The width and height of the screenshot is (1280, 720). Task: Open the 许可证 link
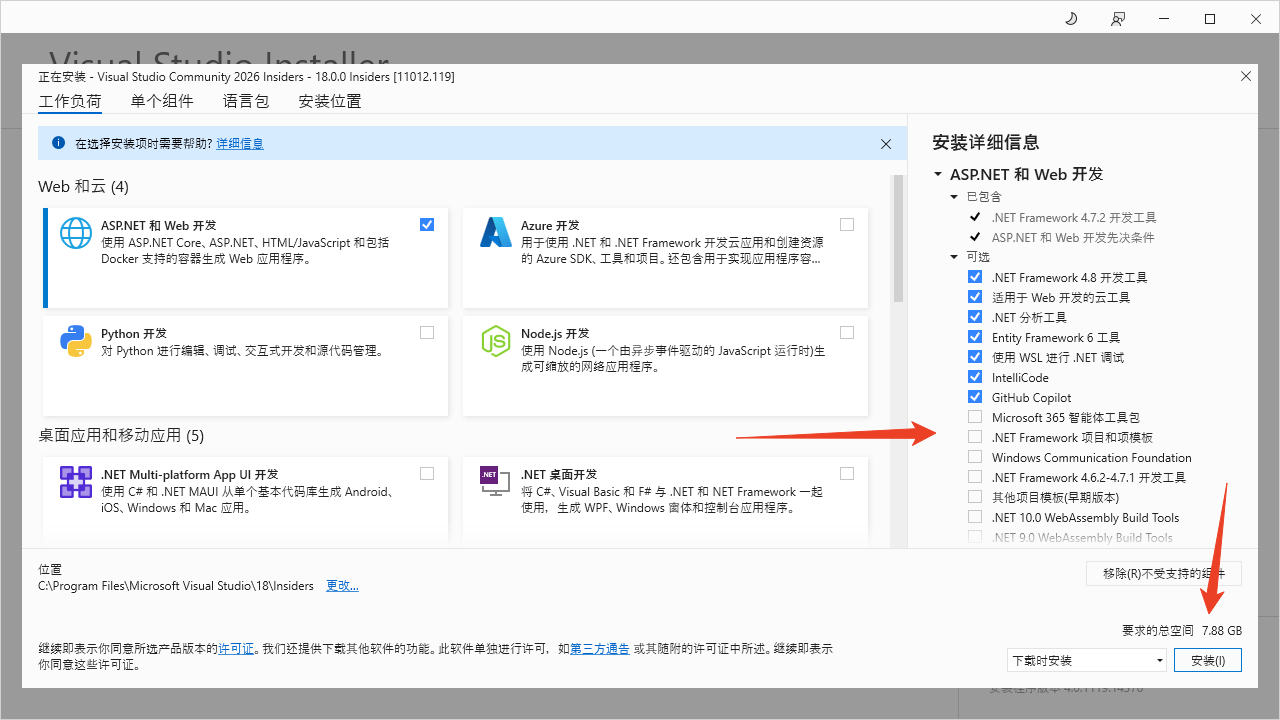(236, 649)
